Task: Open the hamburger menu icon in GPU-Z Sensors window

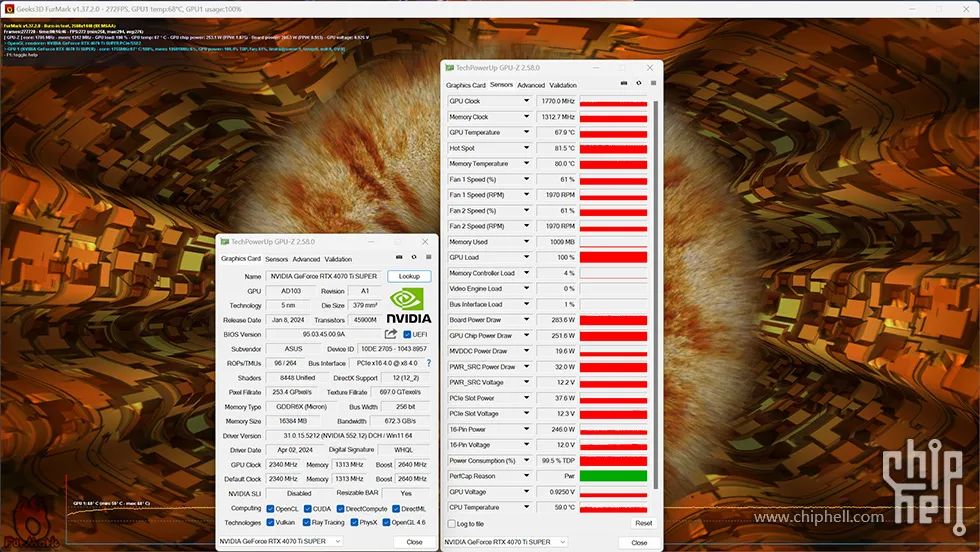Action: pyautogui.click(x=653, y=83)
